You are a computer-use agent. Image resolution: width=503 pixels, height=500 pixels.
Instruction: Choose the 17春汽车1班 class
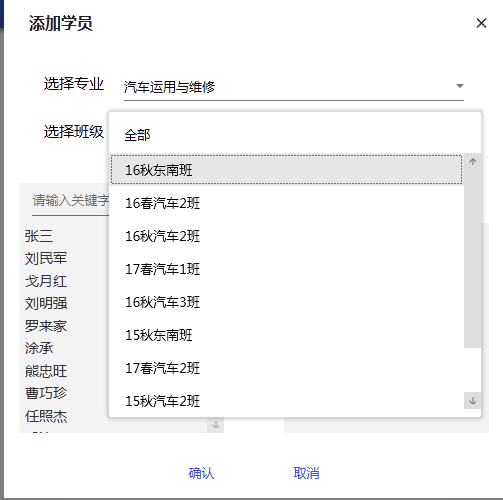pyautogui.click(x=287, y=269)
